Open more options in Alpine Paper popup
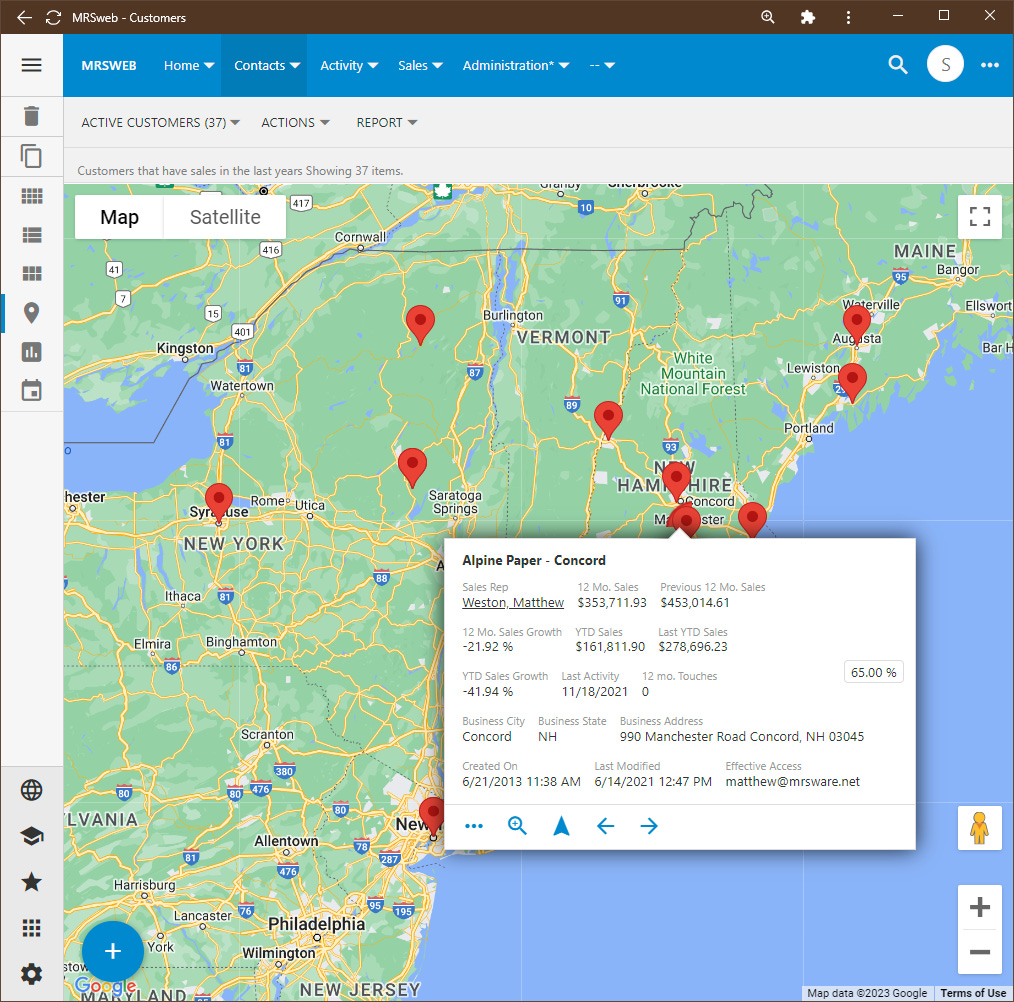This screenshot has height=1002, width=1014. click(473, 826)
